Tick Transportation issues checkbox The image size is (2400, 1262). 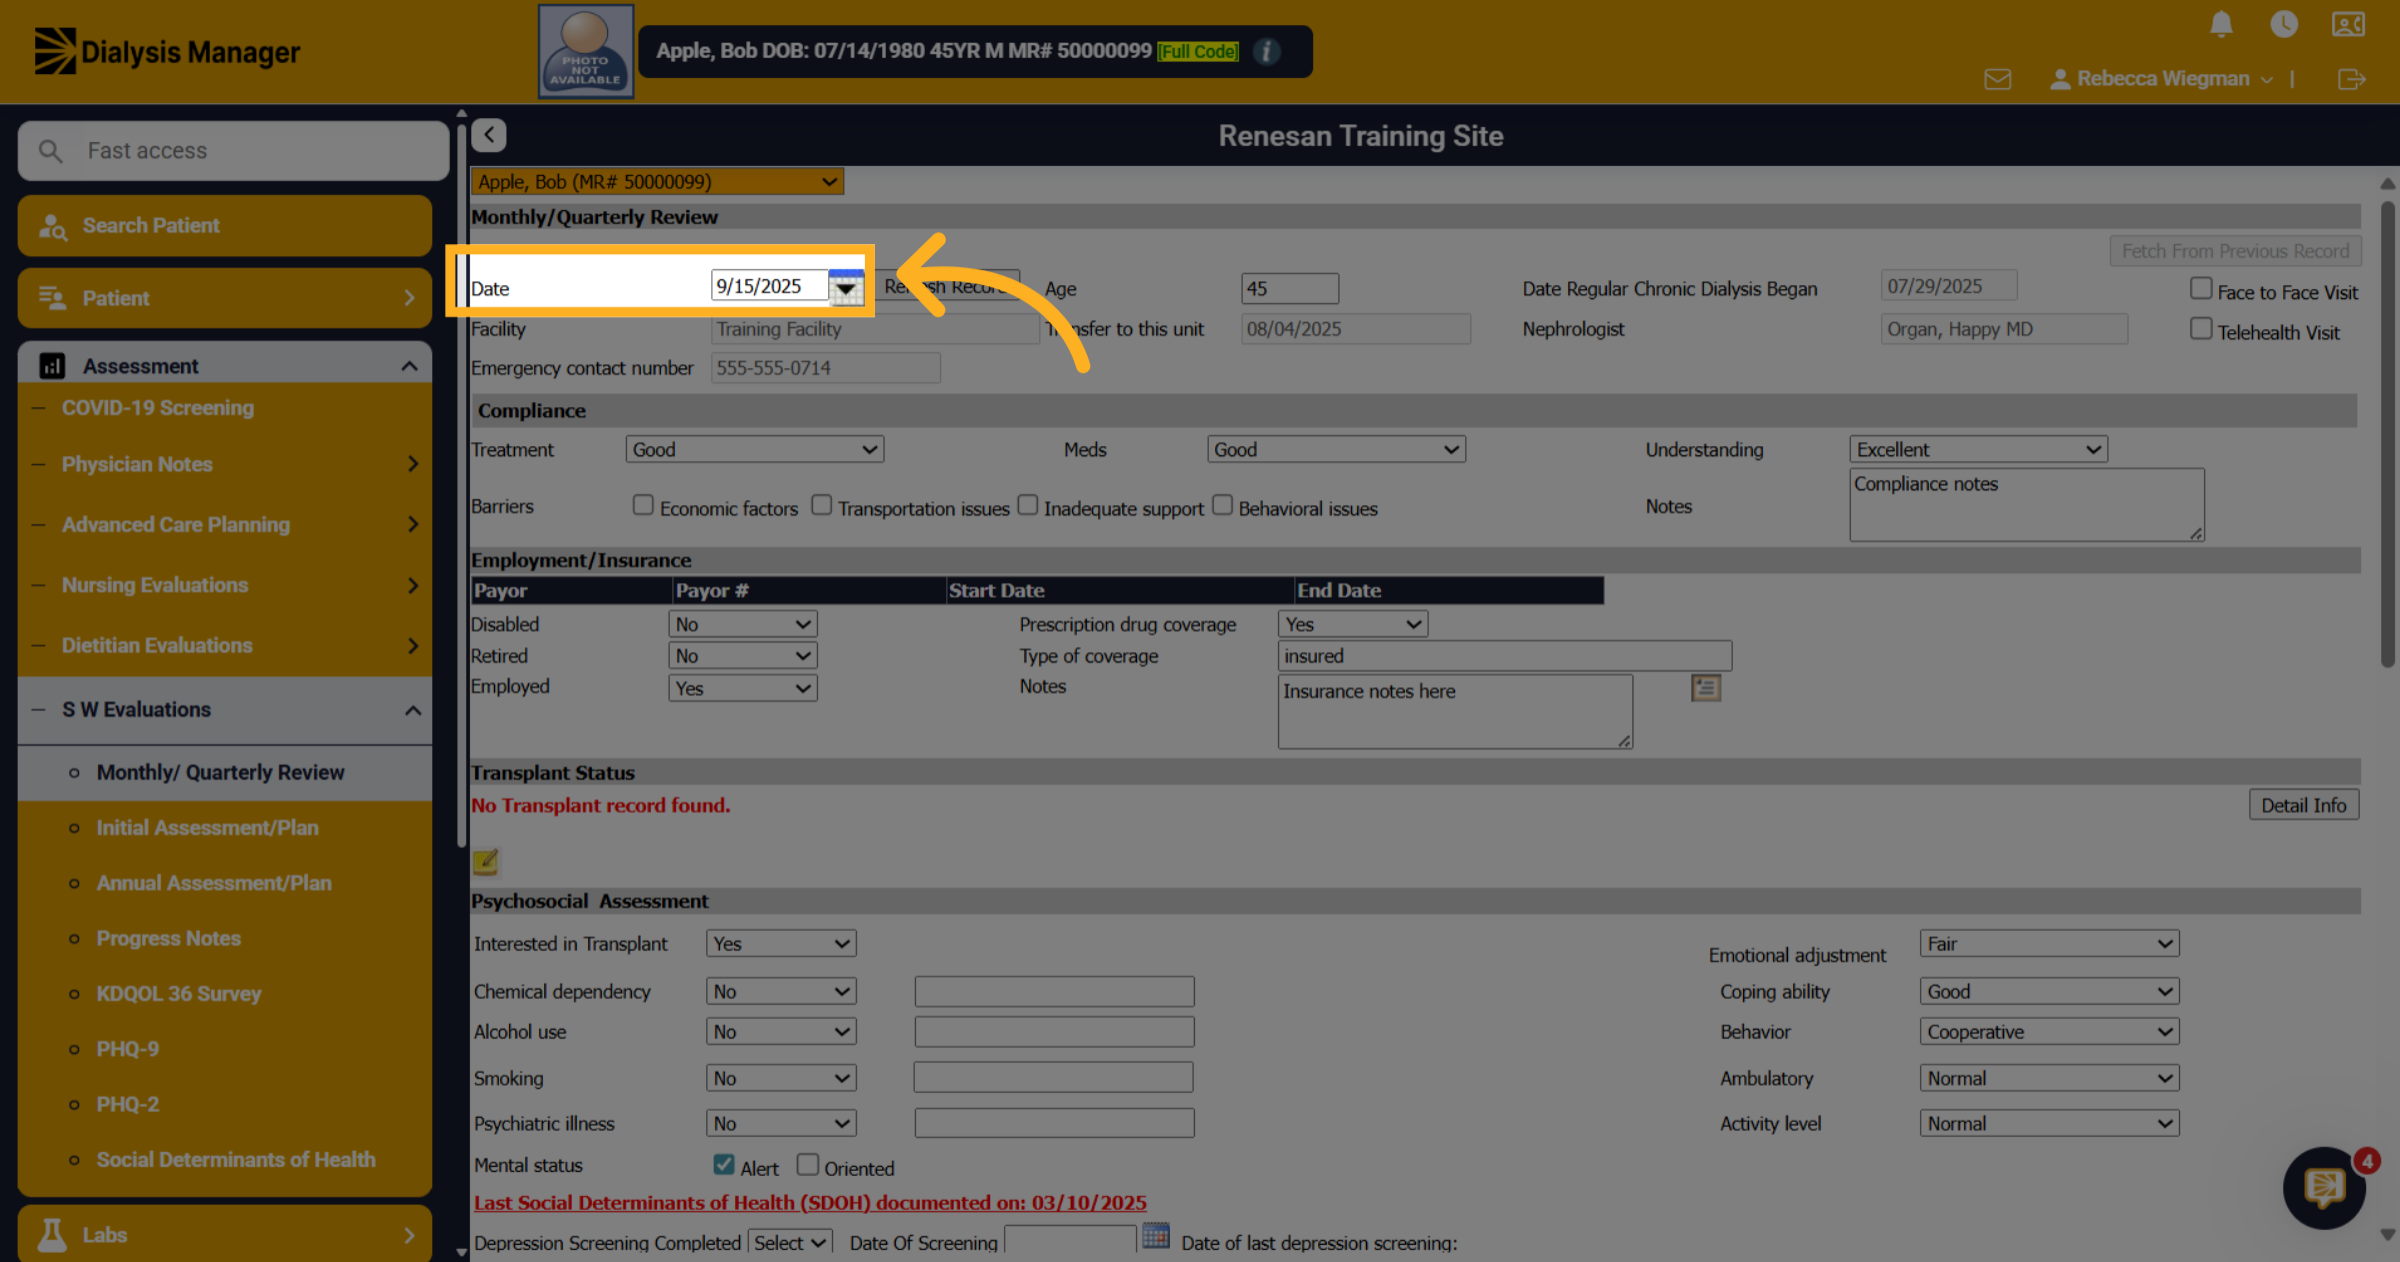pyautogui.click(x=821, y=505)
